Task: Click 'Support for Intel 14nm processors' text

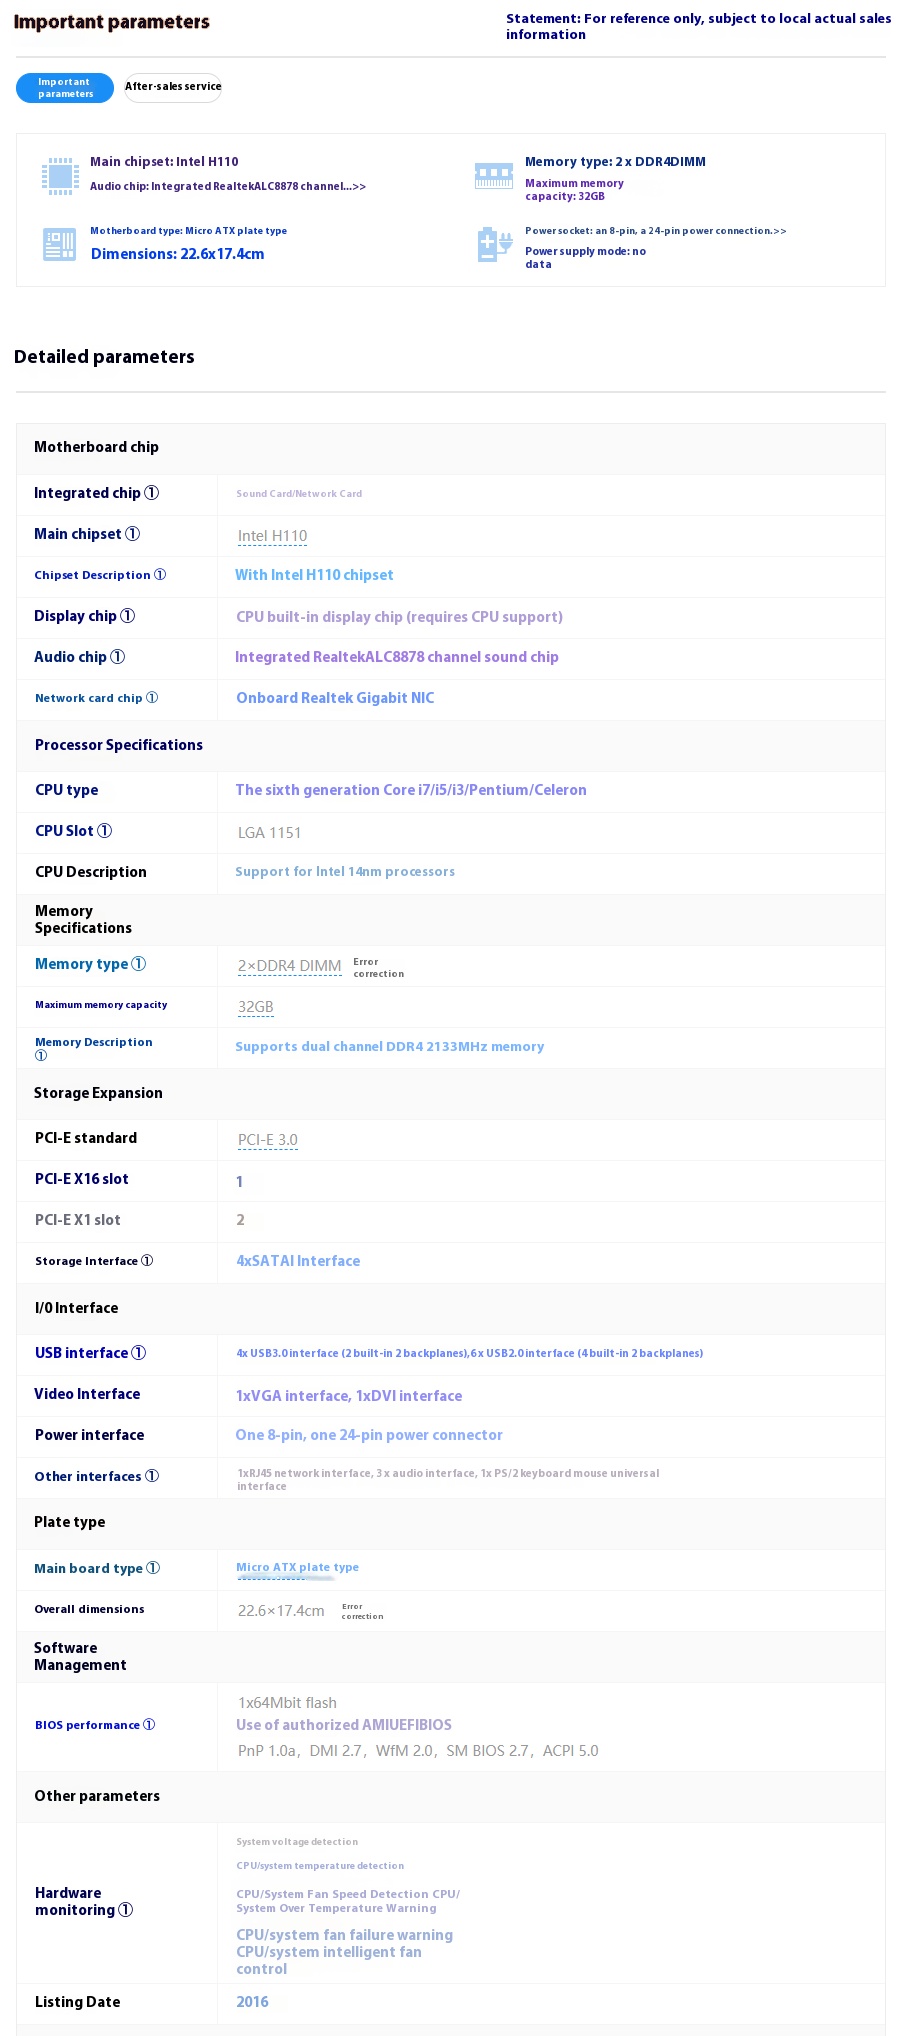Action: coord(345,872)
